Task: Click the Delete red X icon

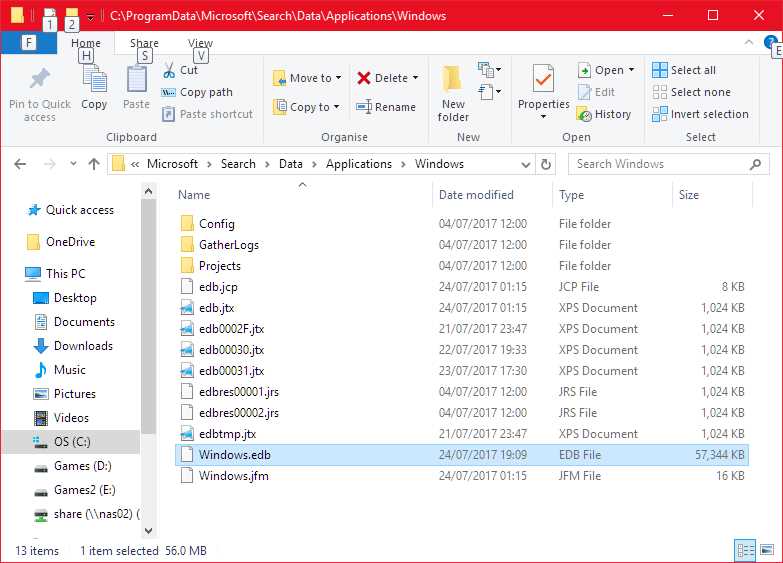Action: pyautogui.click(x=364, y=78)
